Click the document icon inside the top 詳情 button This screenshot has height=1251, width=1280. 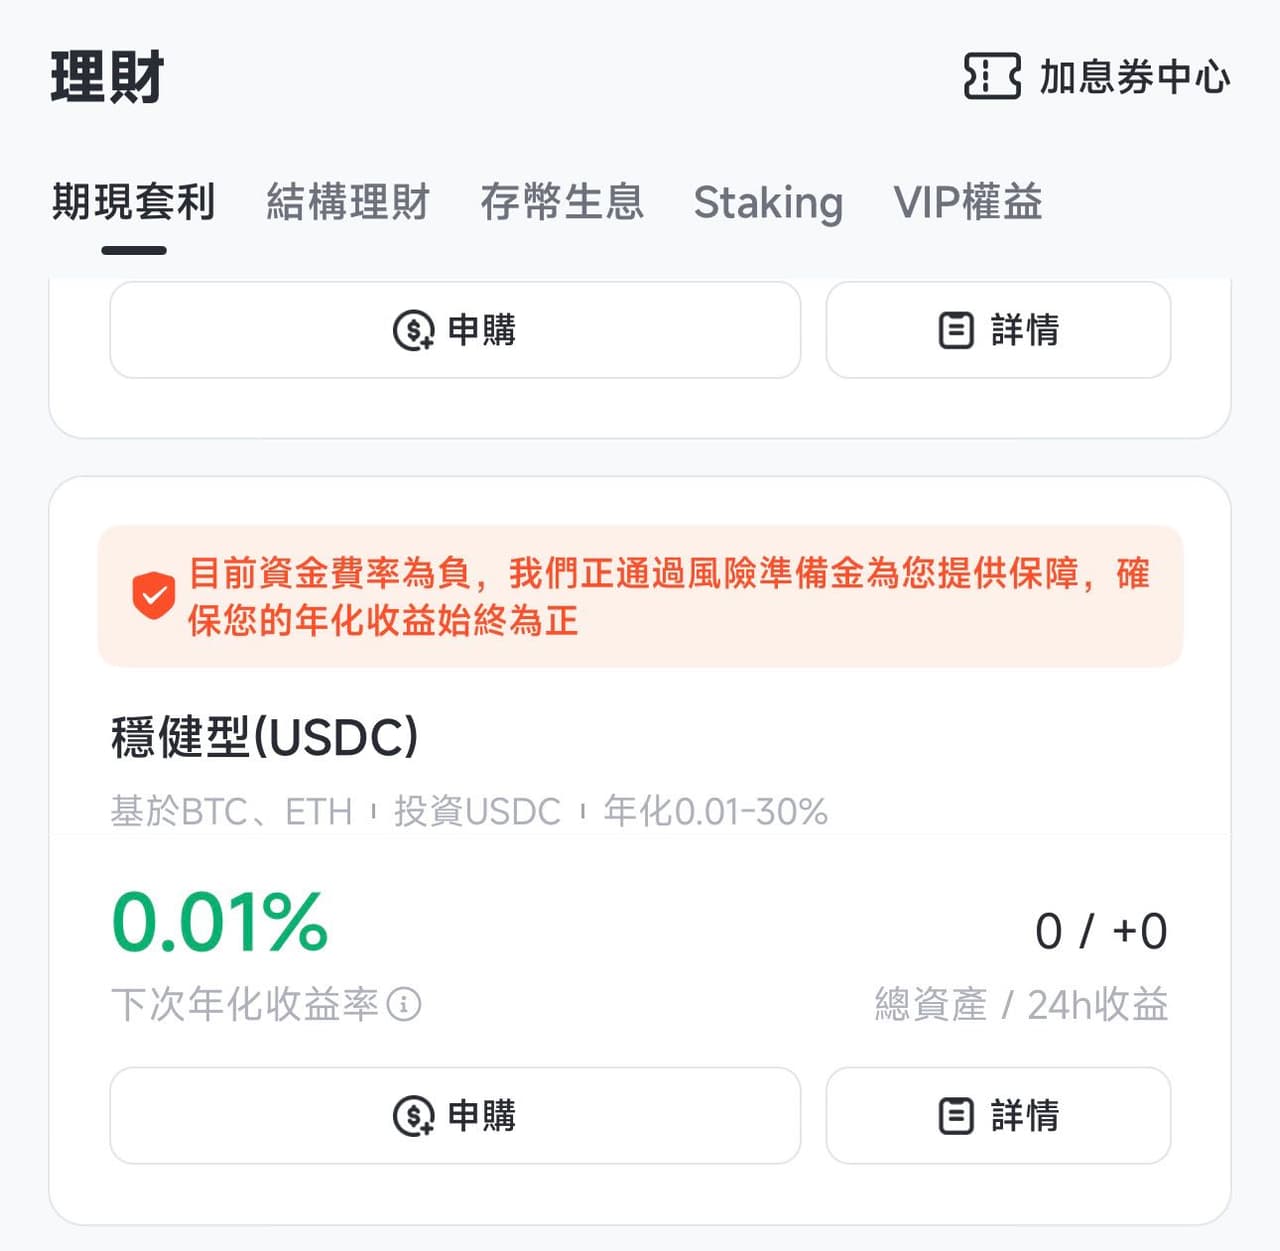955,330
